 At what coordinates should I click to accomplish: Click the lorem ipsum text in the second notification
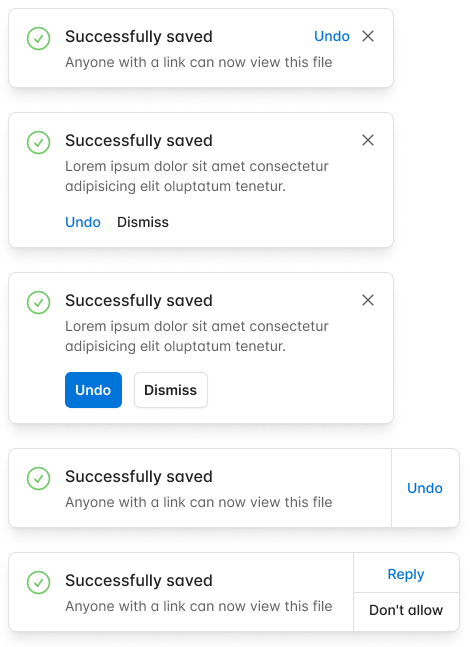(197, 176)
